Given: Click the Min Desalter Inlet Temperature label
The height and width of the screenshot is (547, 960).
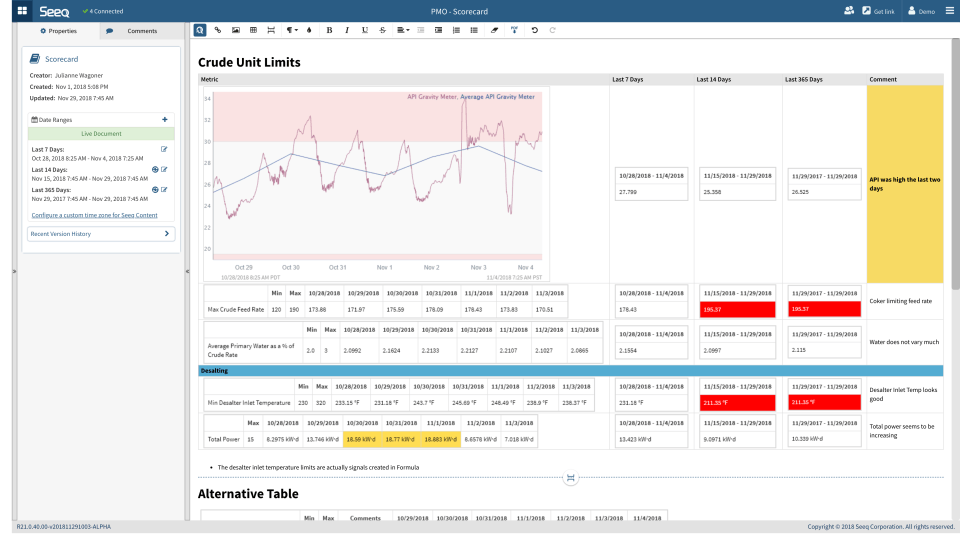Looking at the screenshot, I should coord(249,402).
